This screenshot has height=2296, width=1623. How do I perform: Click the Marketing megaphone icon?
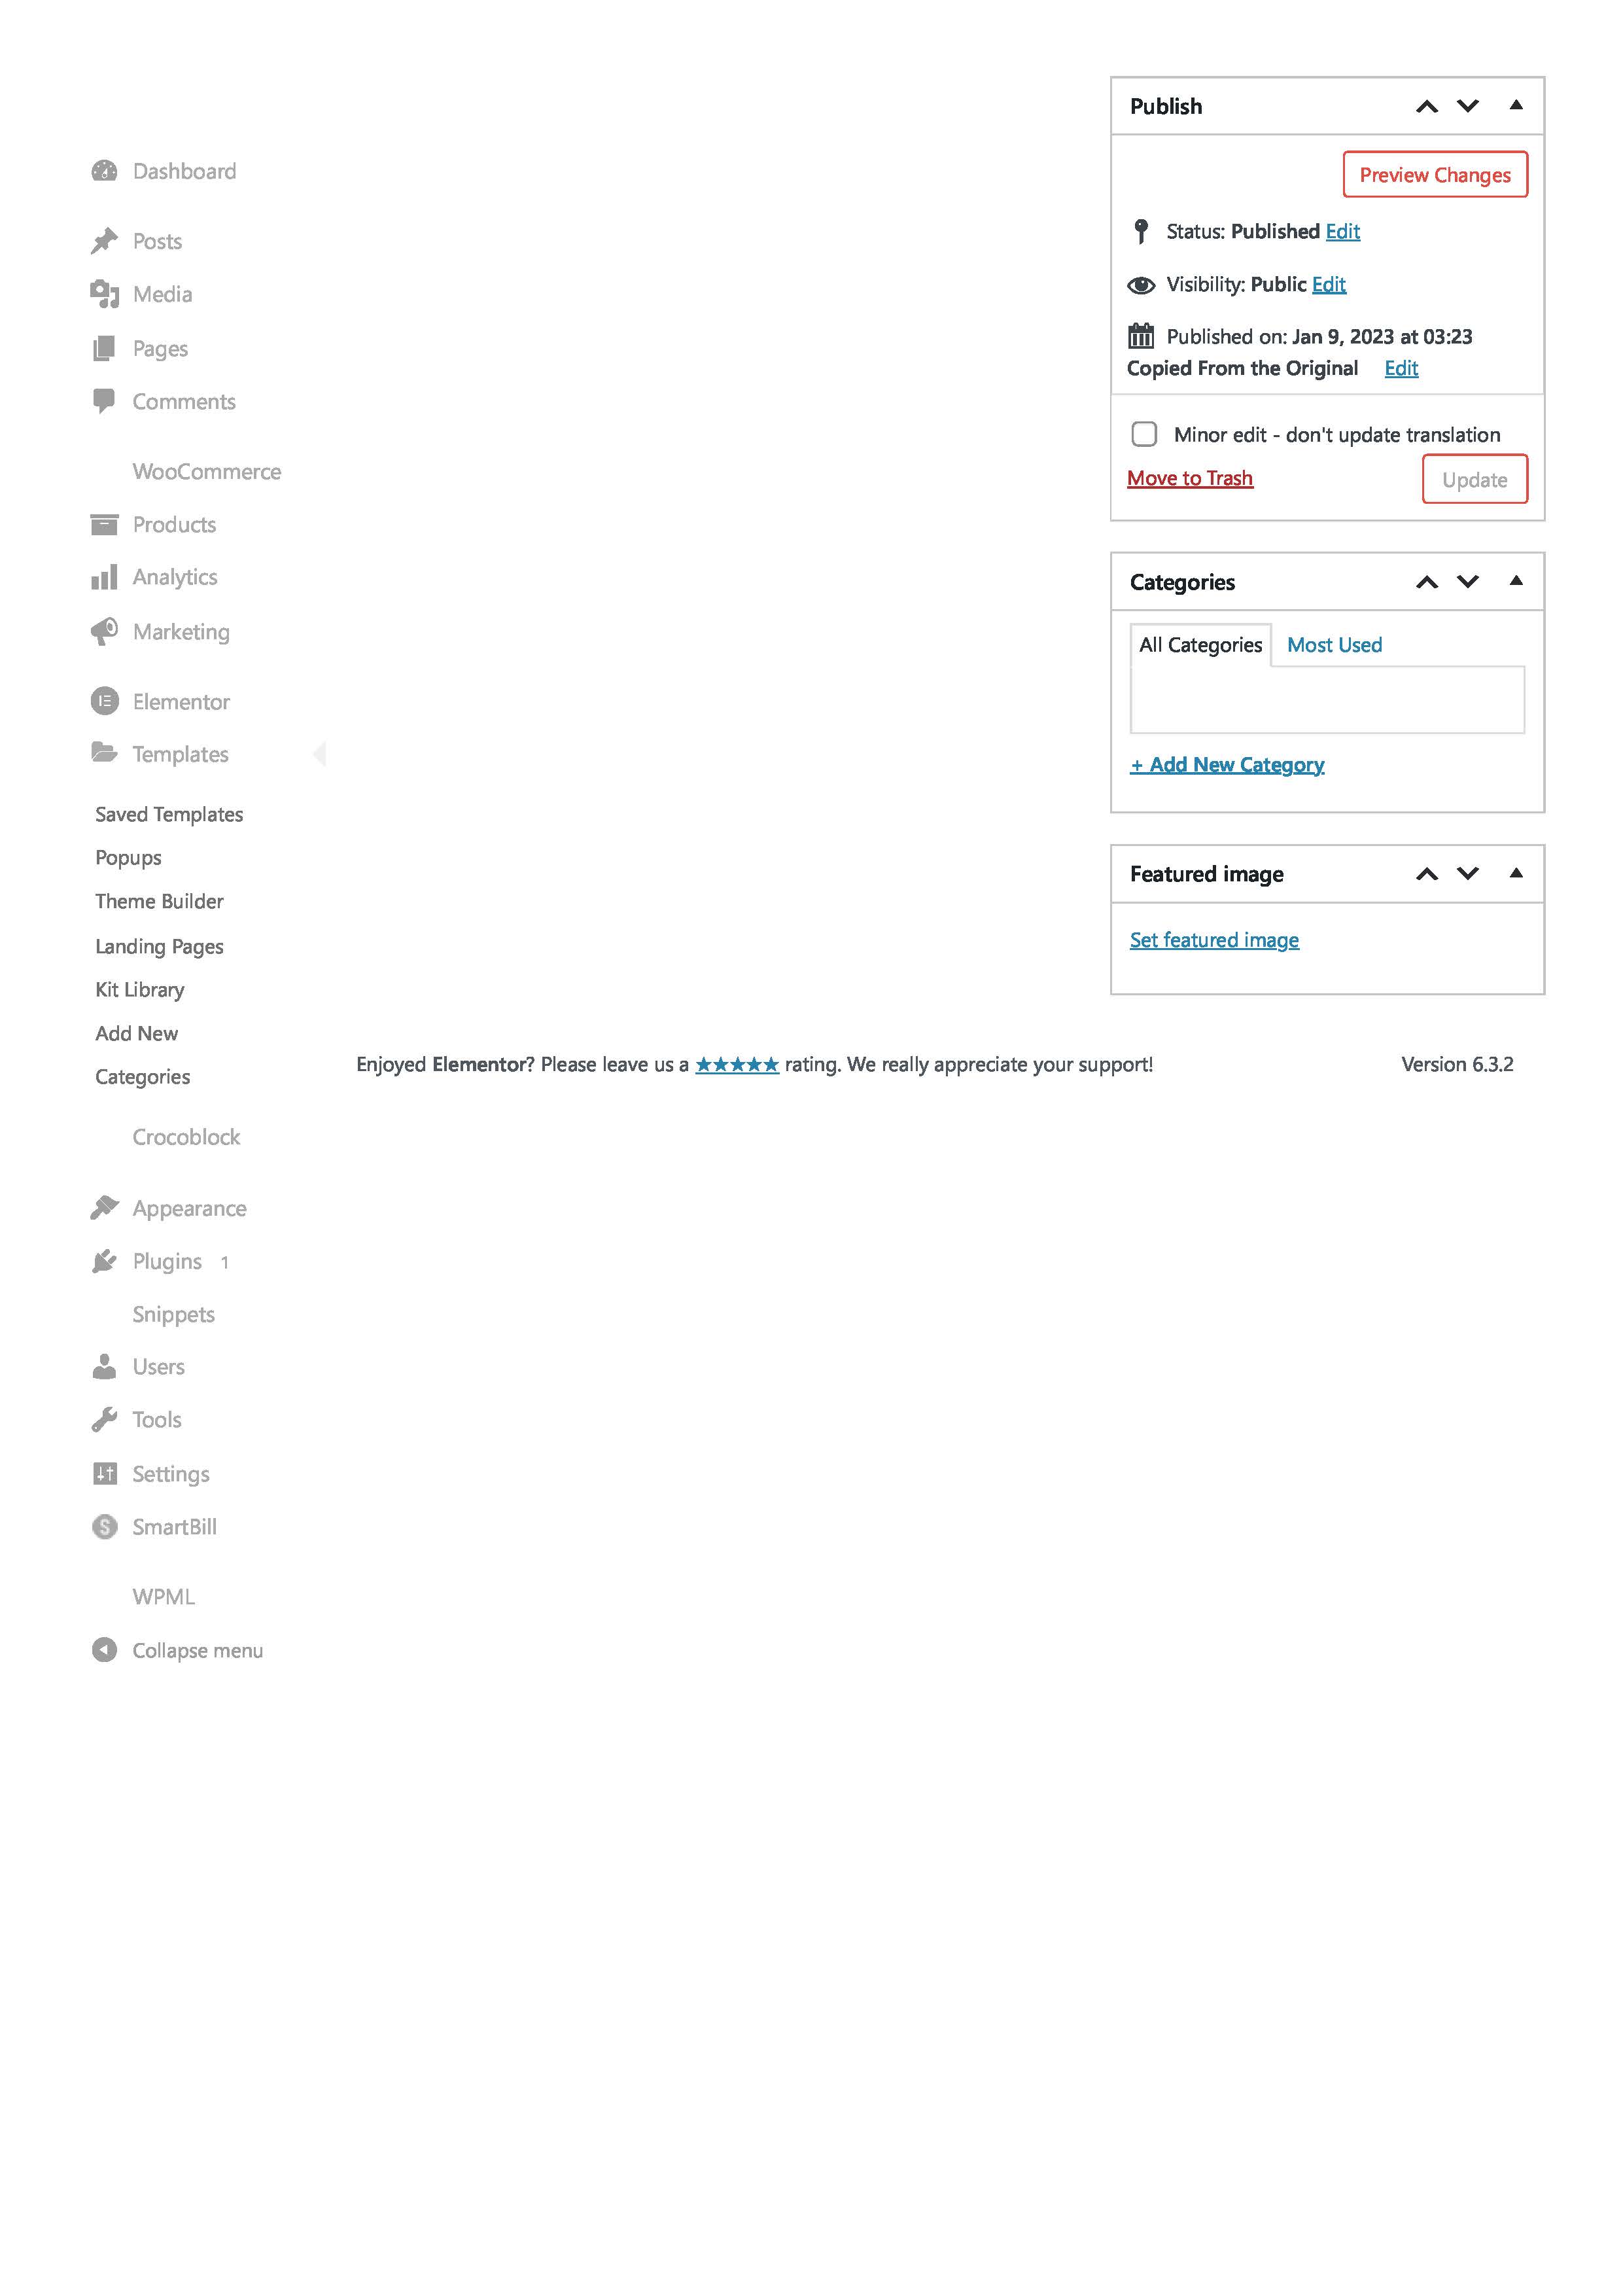[x=104, y=632]
